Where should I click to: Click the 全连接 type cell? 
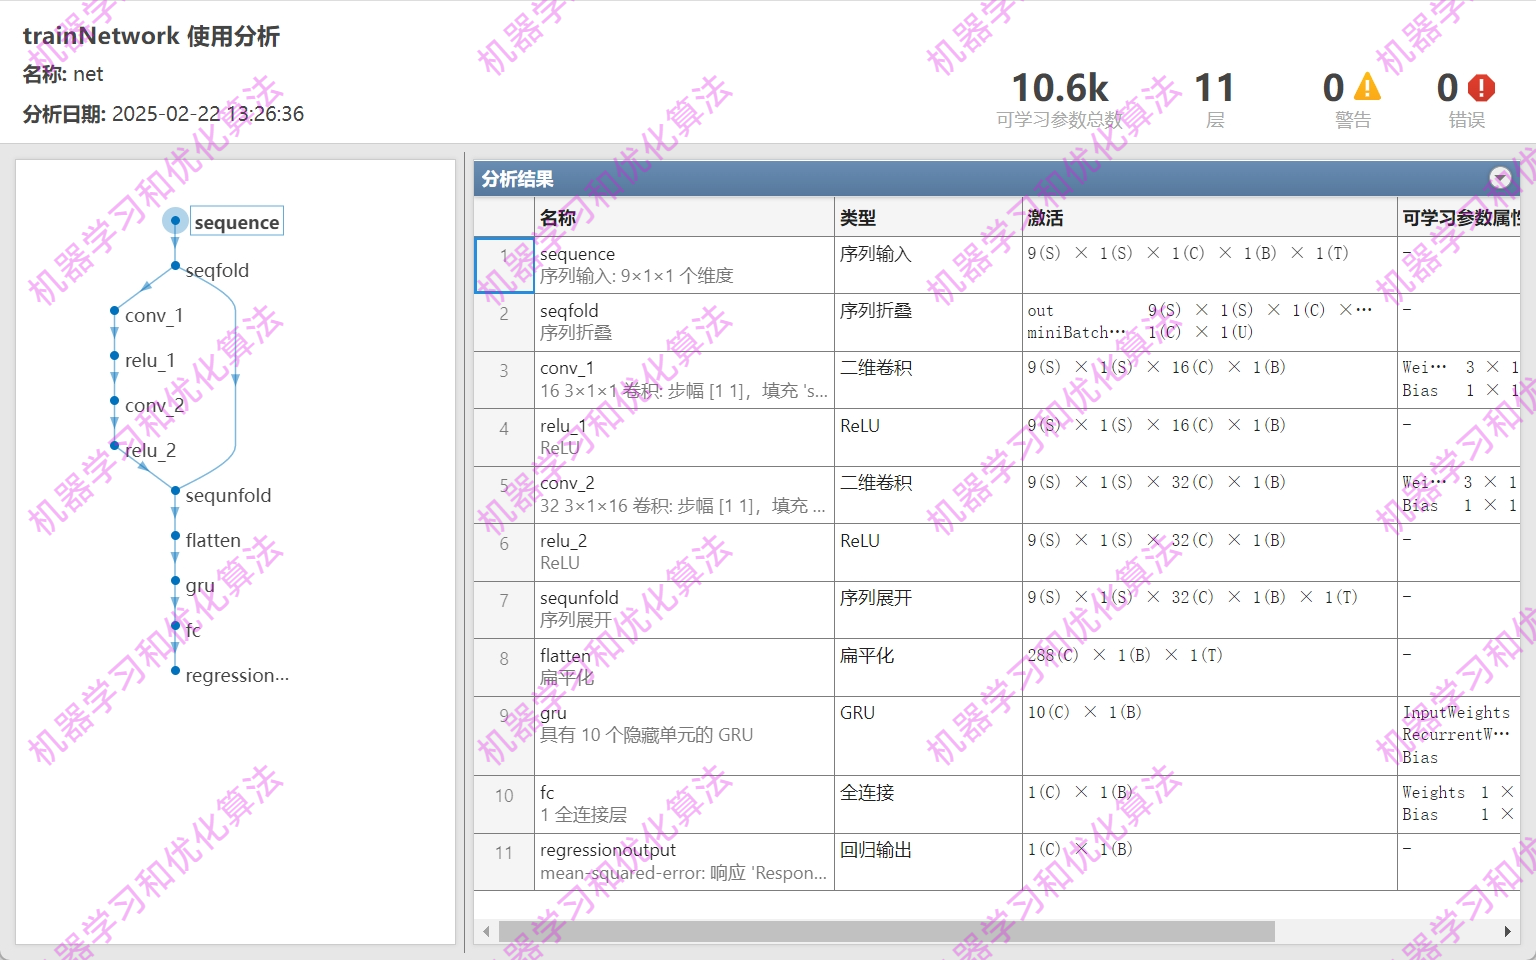point(928,804)
